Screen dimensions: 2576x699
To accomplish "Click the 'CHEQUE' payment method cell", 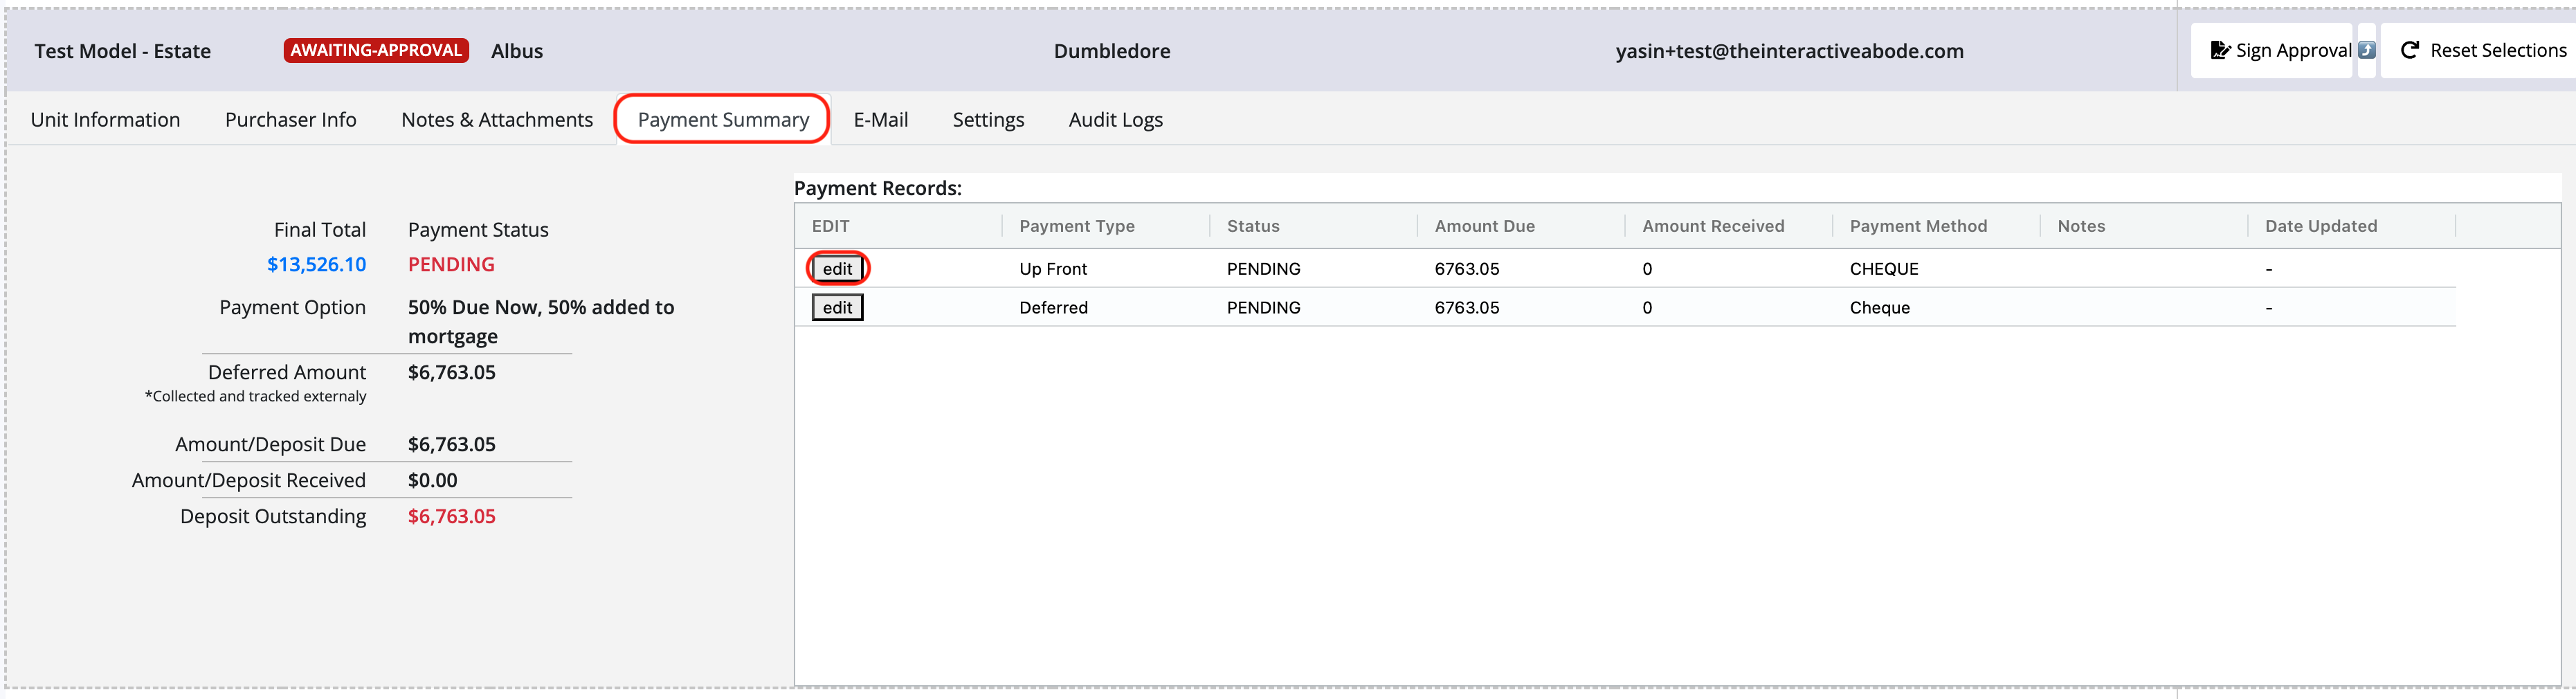I will coord(1884,269).
